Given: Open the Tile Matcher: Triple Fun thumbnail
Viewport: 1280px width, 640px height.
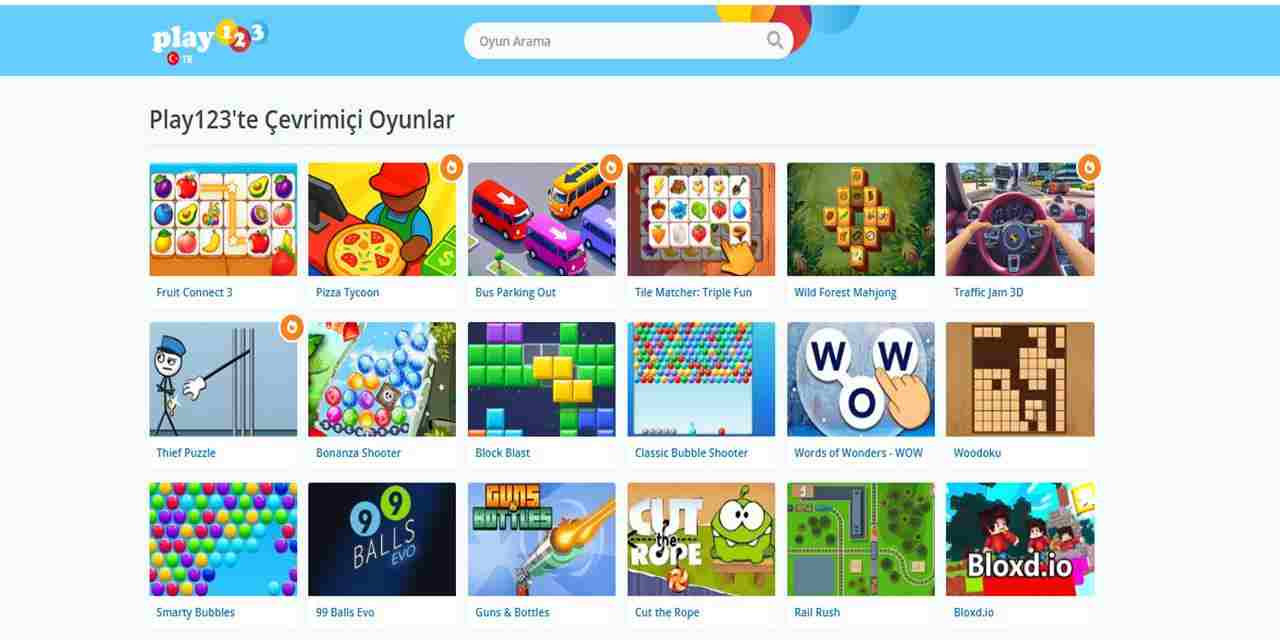Looking at the screenshot, I should 701,219.
